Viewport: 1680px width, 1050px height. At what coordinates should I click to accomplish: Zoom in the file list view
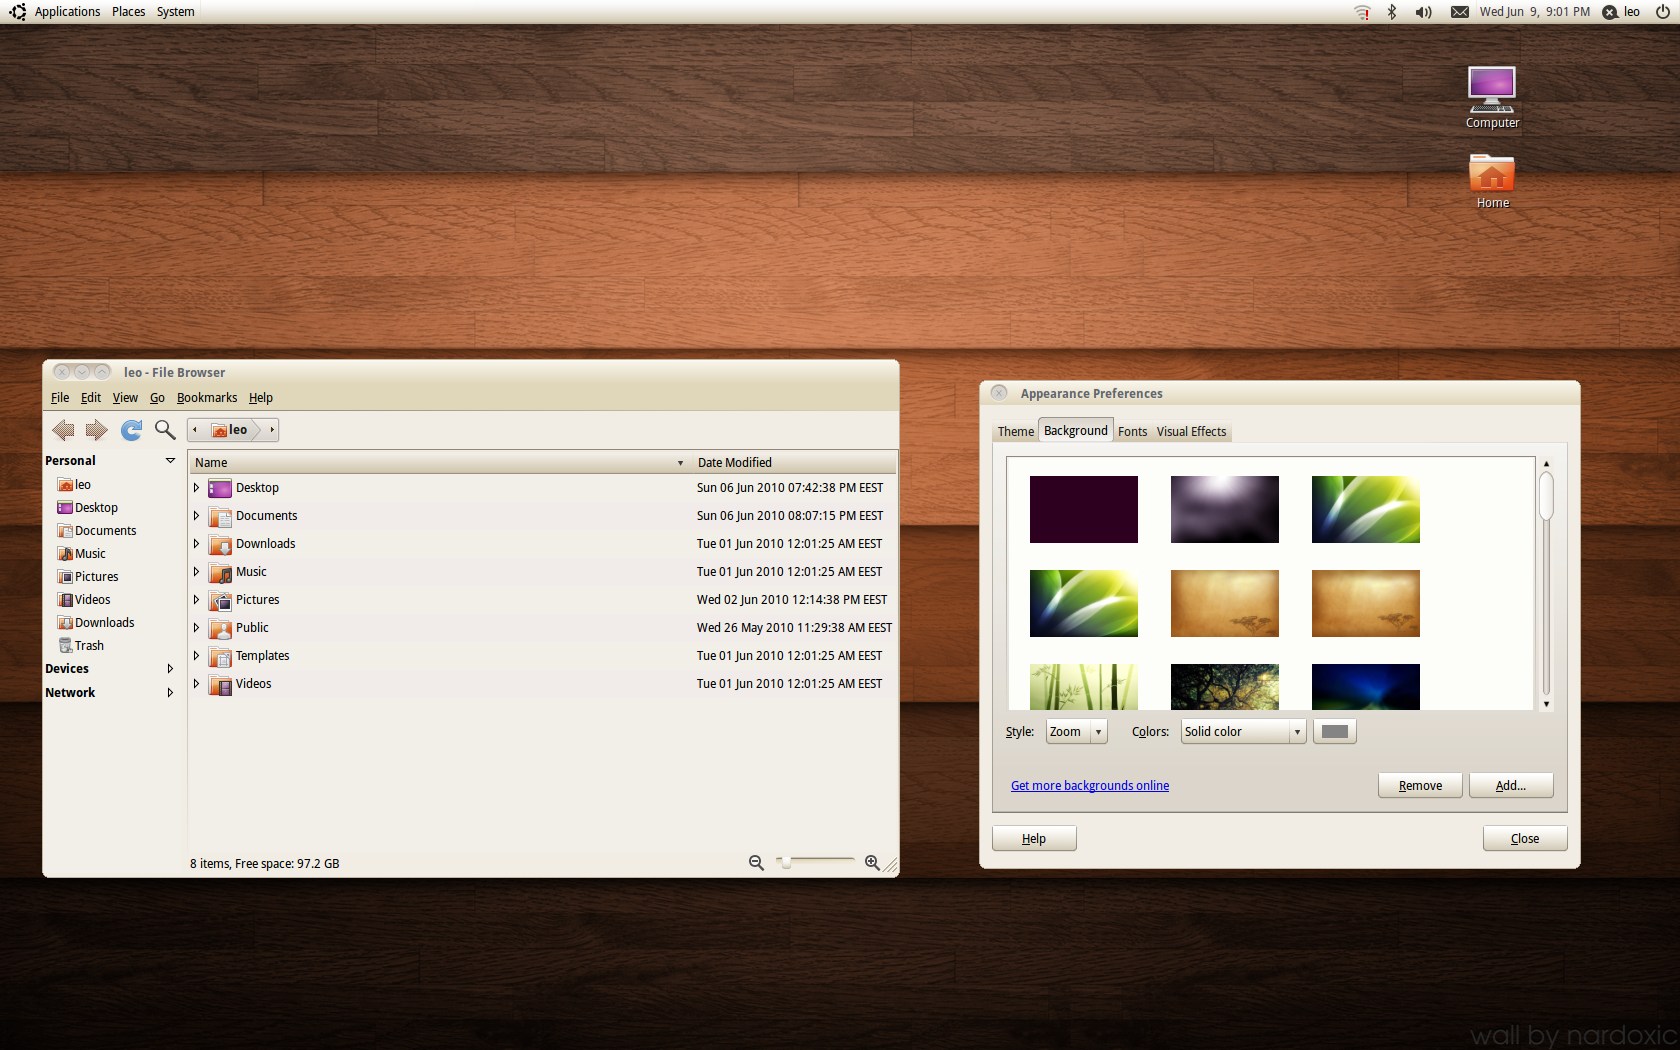[x=872, y=863]
